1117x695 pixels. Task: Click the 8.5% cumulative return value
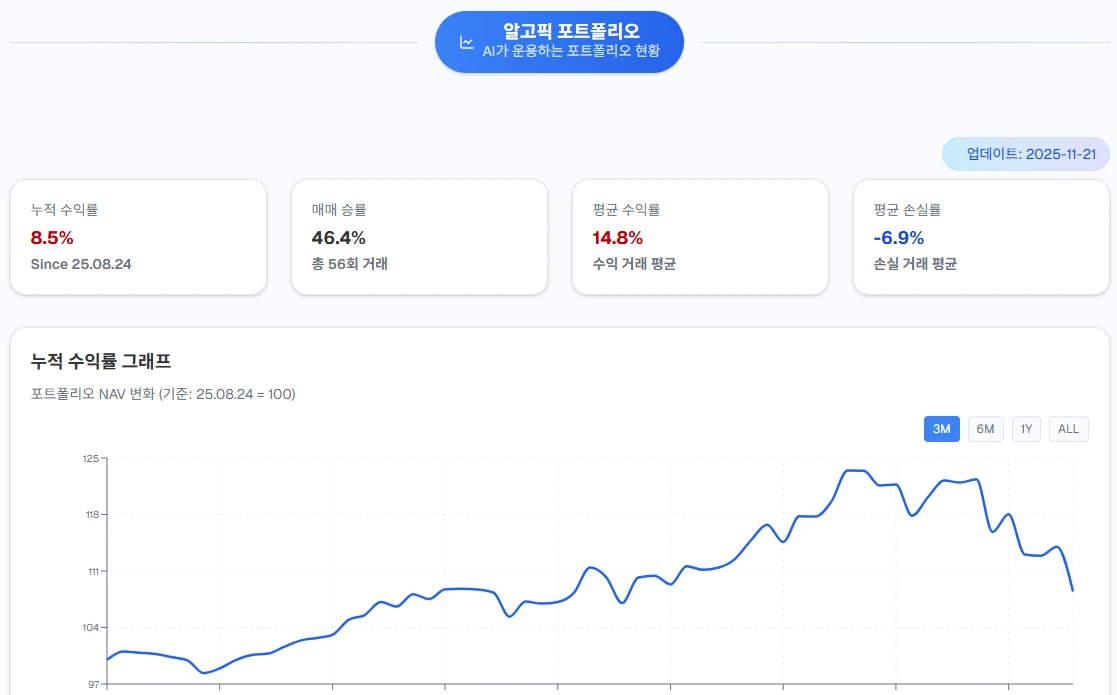click(52, 238)
